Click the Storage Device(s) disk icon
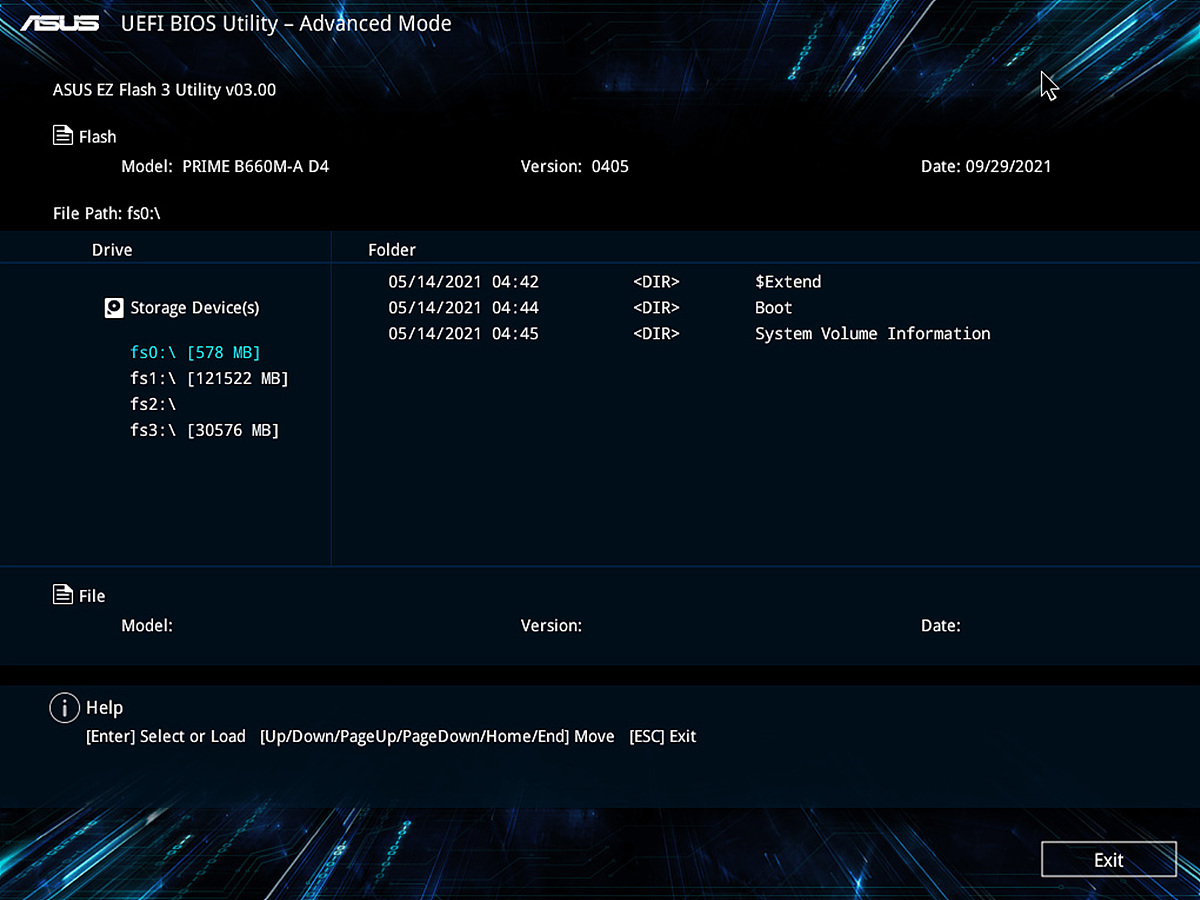1200x900 pixels. pos(114,308)
